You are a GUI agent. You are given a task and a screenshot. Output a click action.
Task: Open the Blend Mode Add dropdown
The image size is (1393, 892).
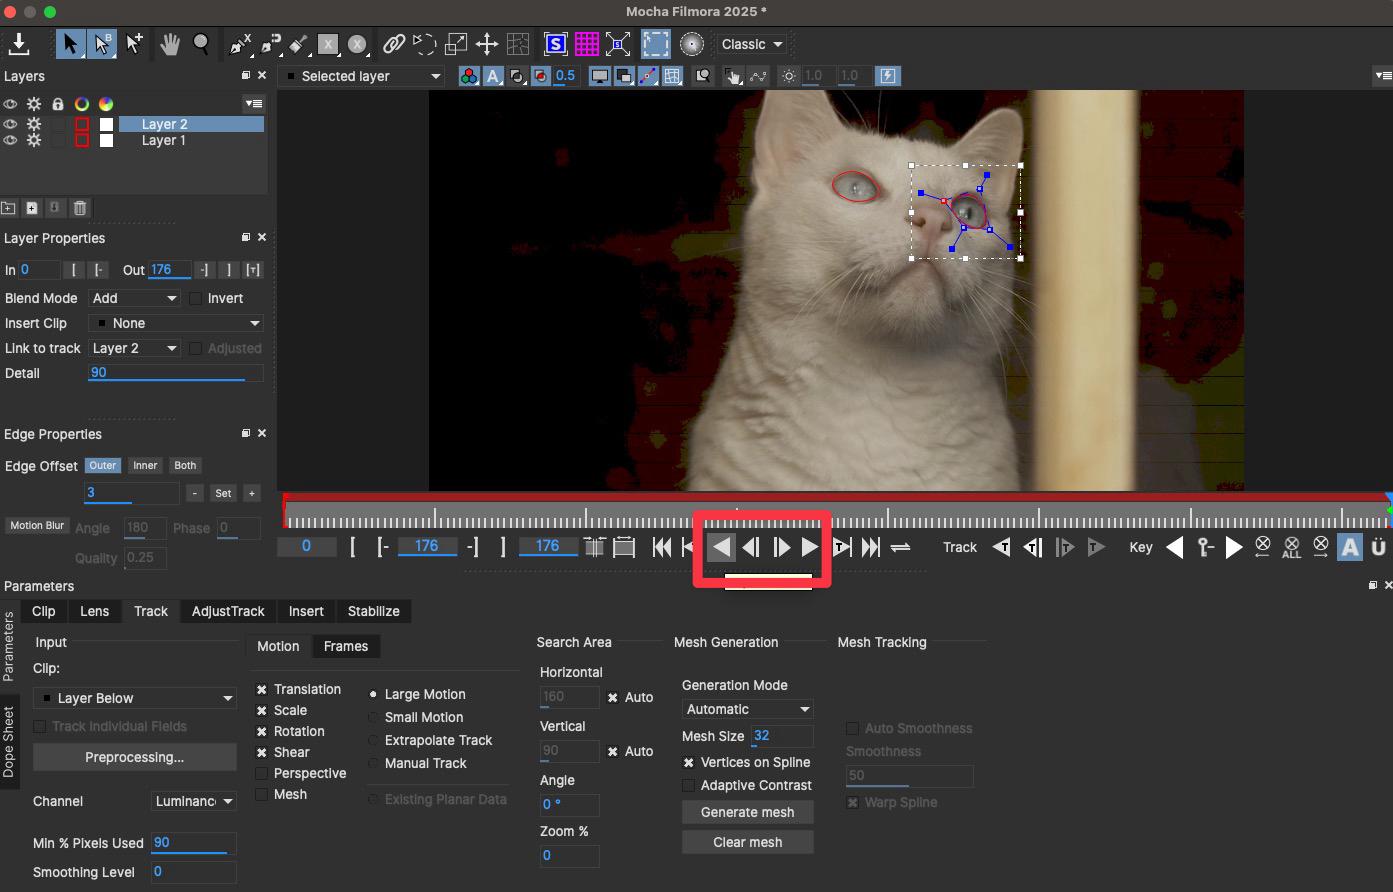(x=135, y=299)
